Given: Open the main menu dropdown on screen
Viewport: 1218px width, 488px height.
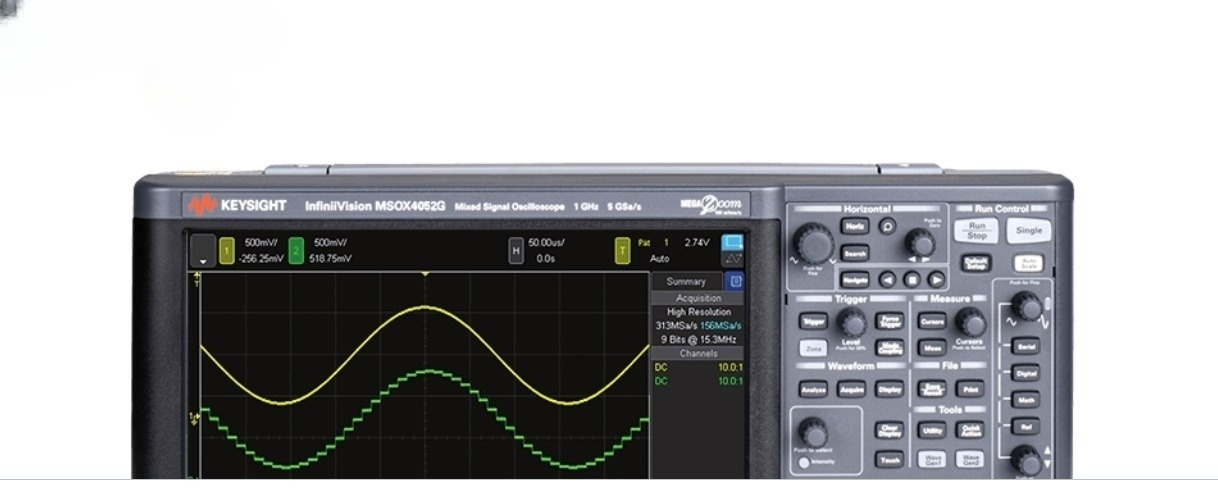Looking at the screenshot, I should click(203, 251).
